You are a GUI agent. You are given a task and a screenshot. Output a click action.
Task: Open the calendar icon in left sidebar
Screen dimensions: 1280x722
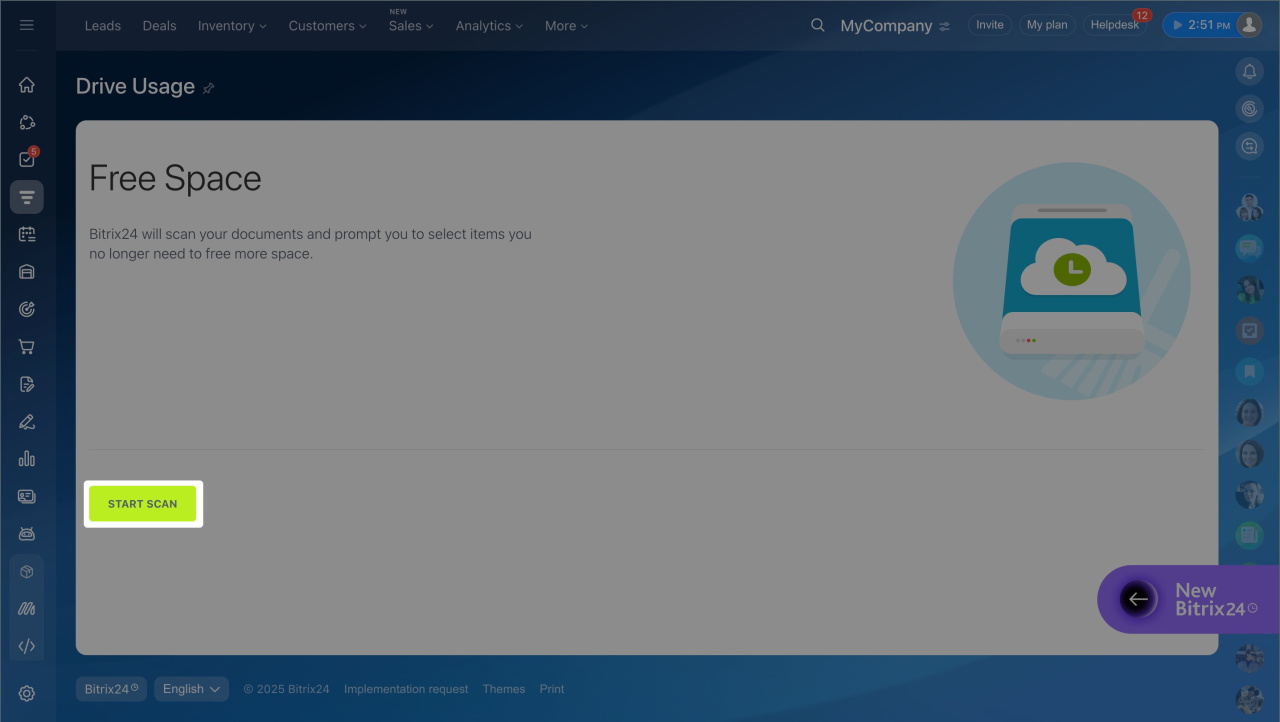27,234
